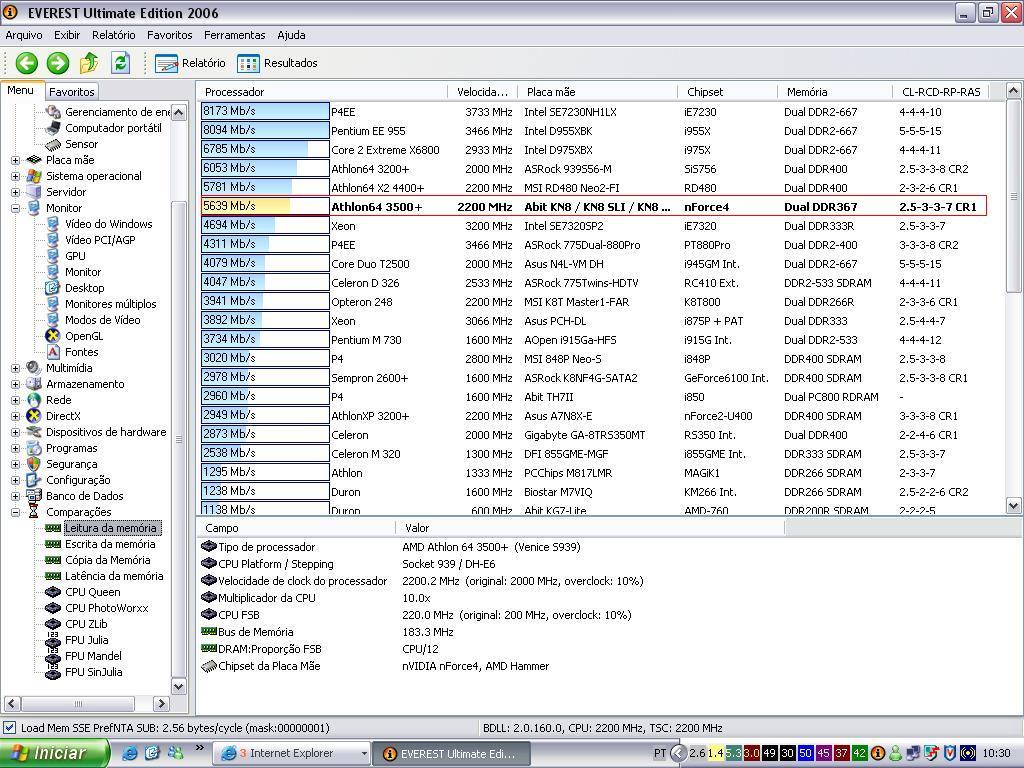Select FPU SinJulia benchmark icon

53,672
